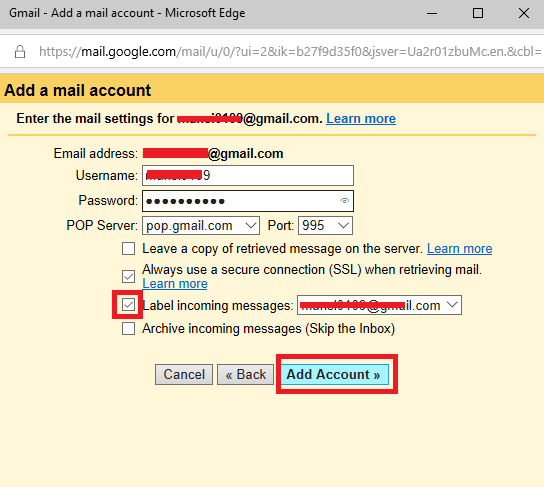Click the 'POP Server:' label

(102, 226)
